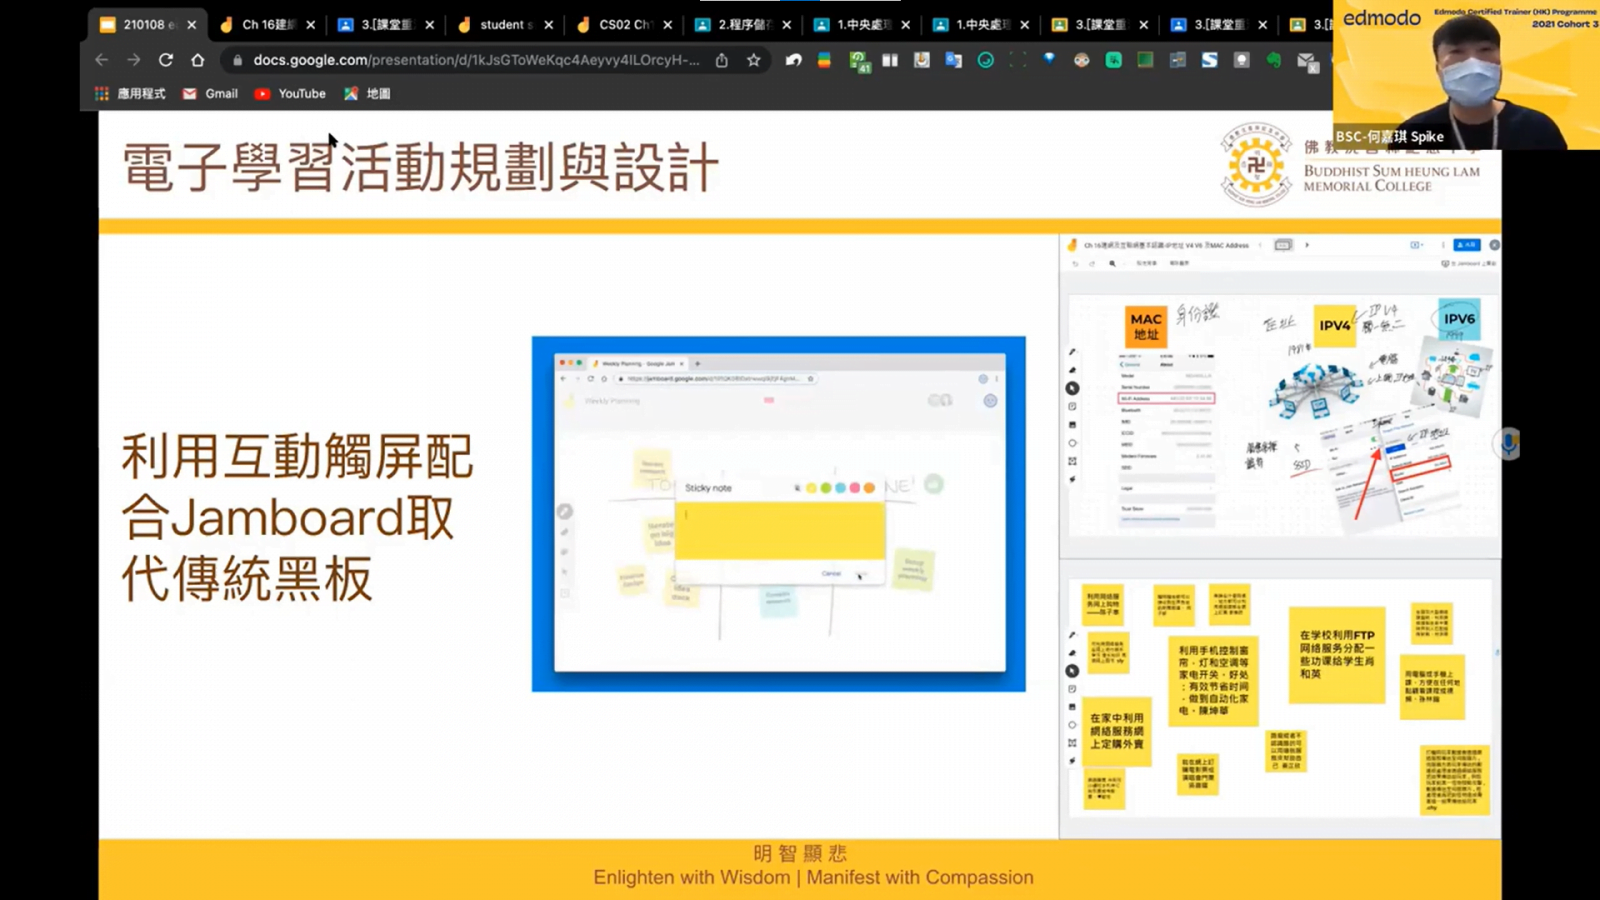
Task: Open the browser home page button
Action: (x=198, y=60)
